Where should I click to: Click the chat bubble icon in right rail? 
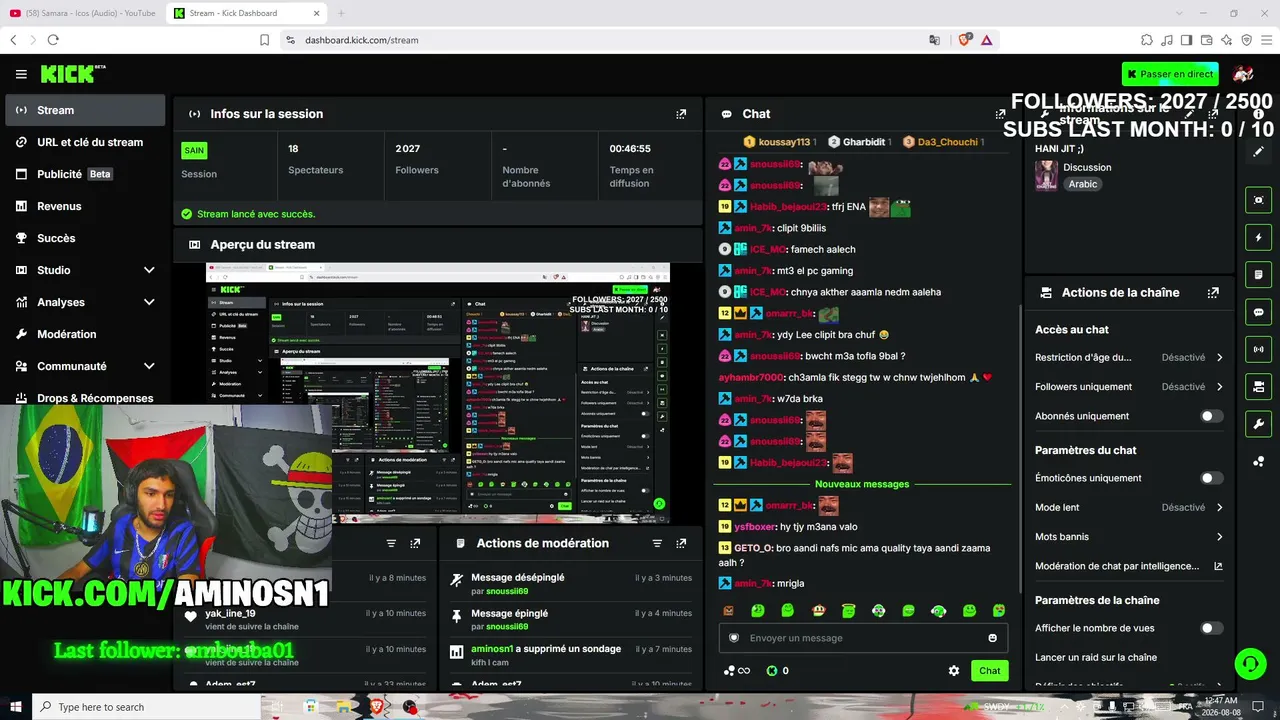[x=1259, y=312]
